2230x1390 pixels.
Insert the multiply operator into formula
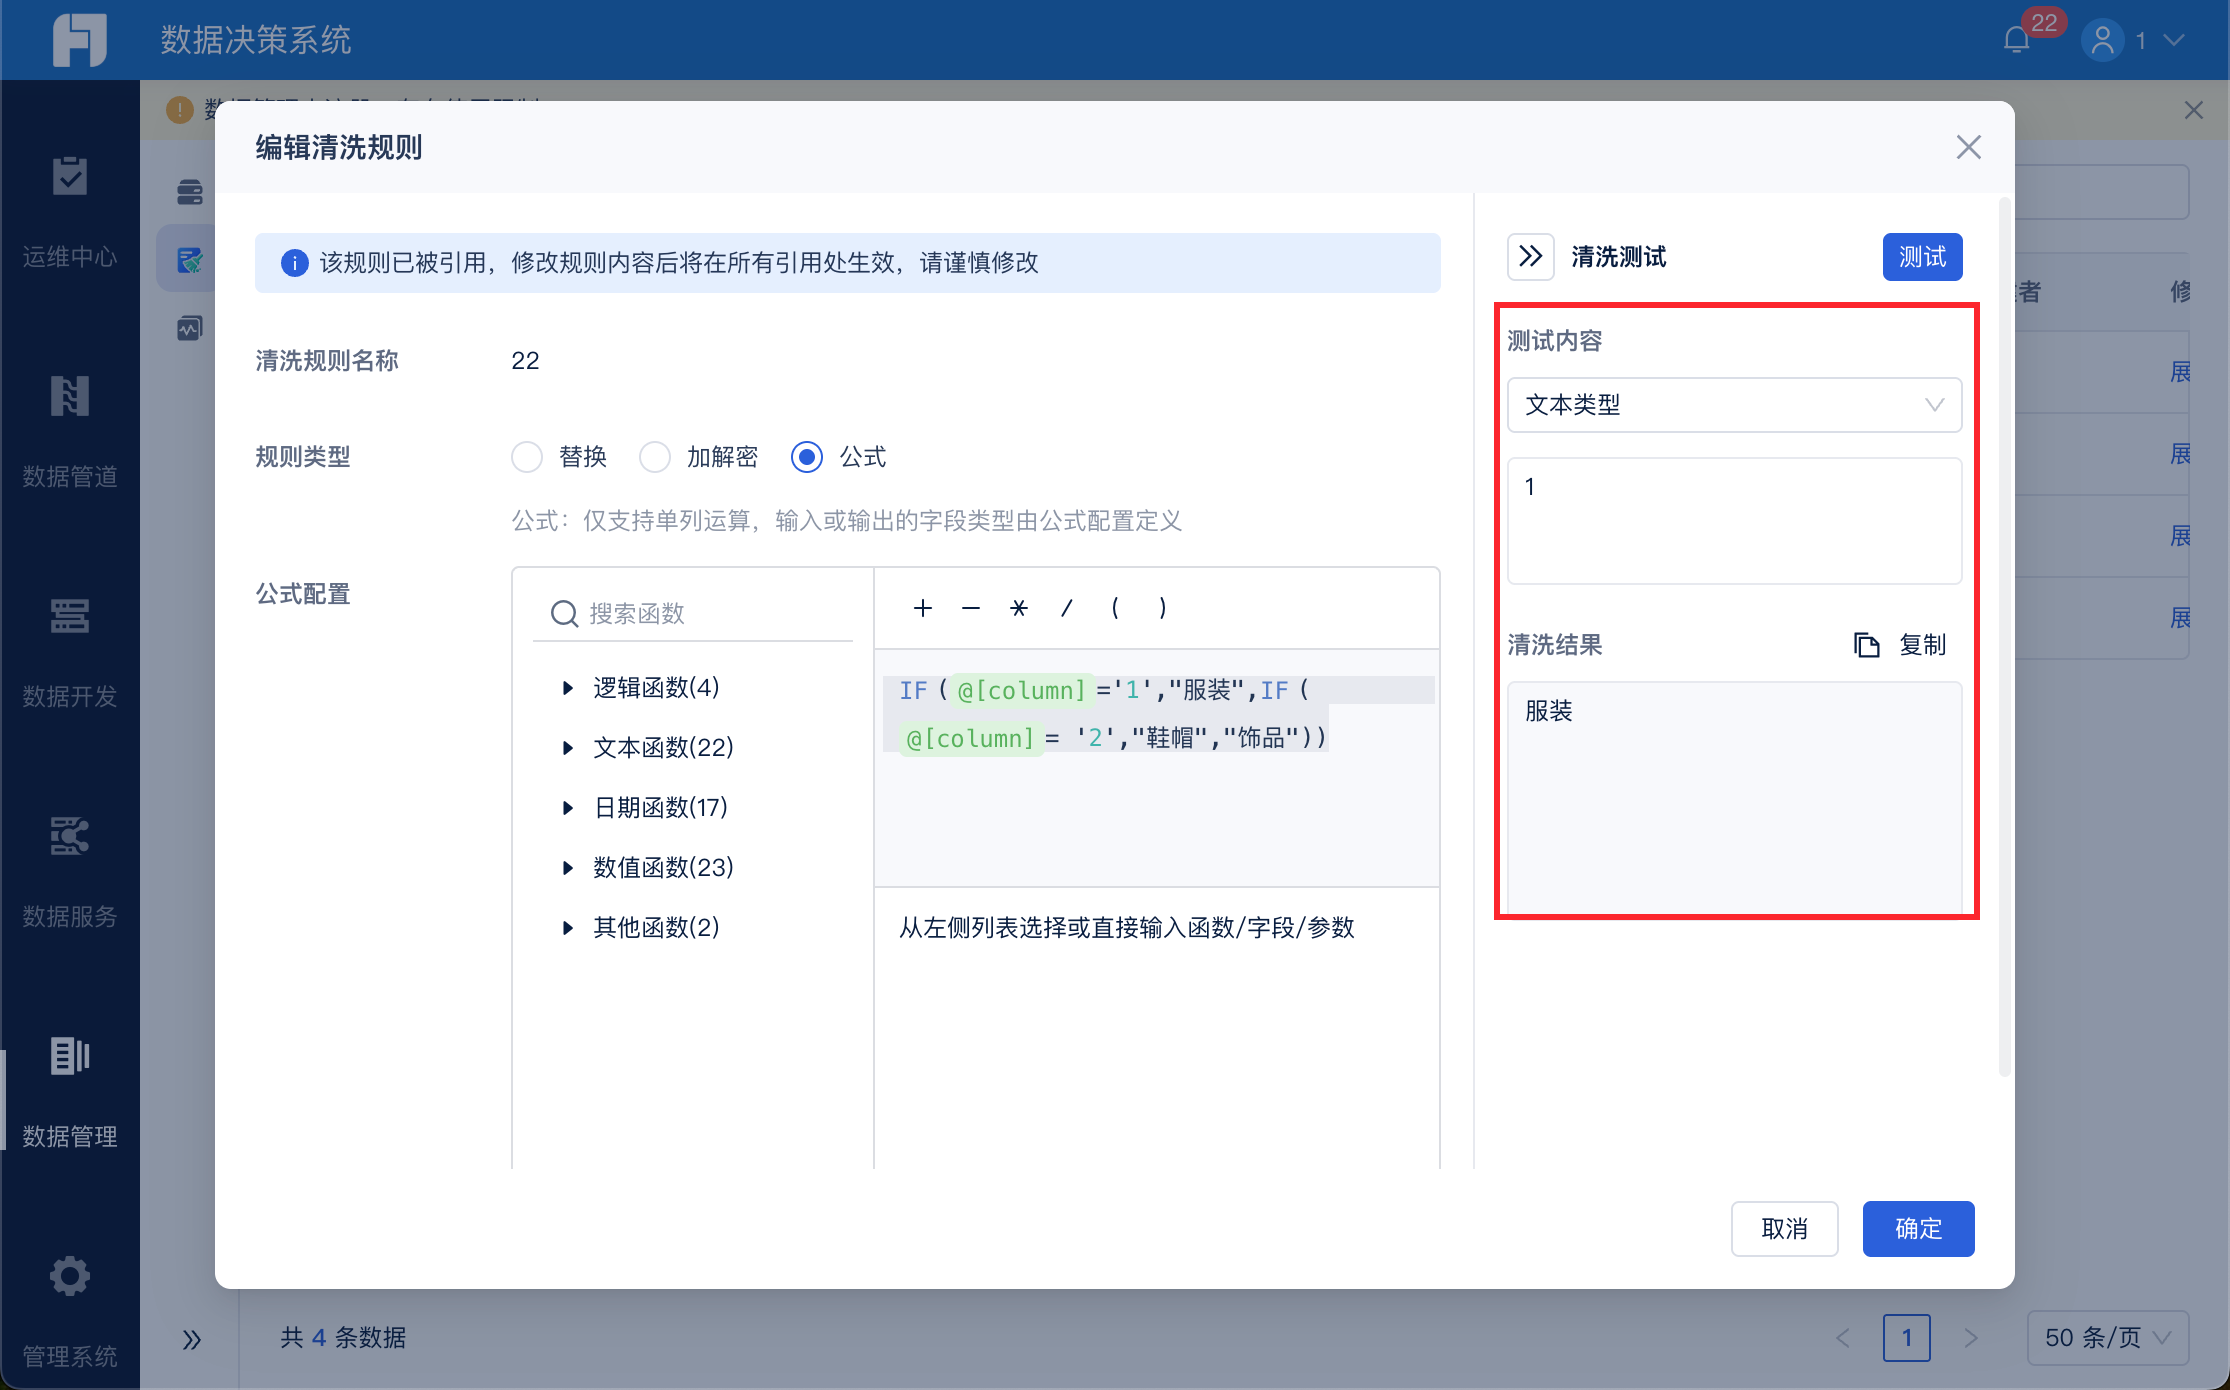(x=1018, y=608)
